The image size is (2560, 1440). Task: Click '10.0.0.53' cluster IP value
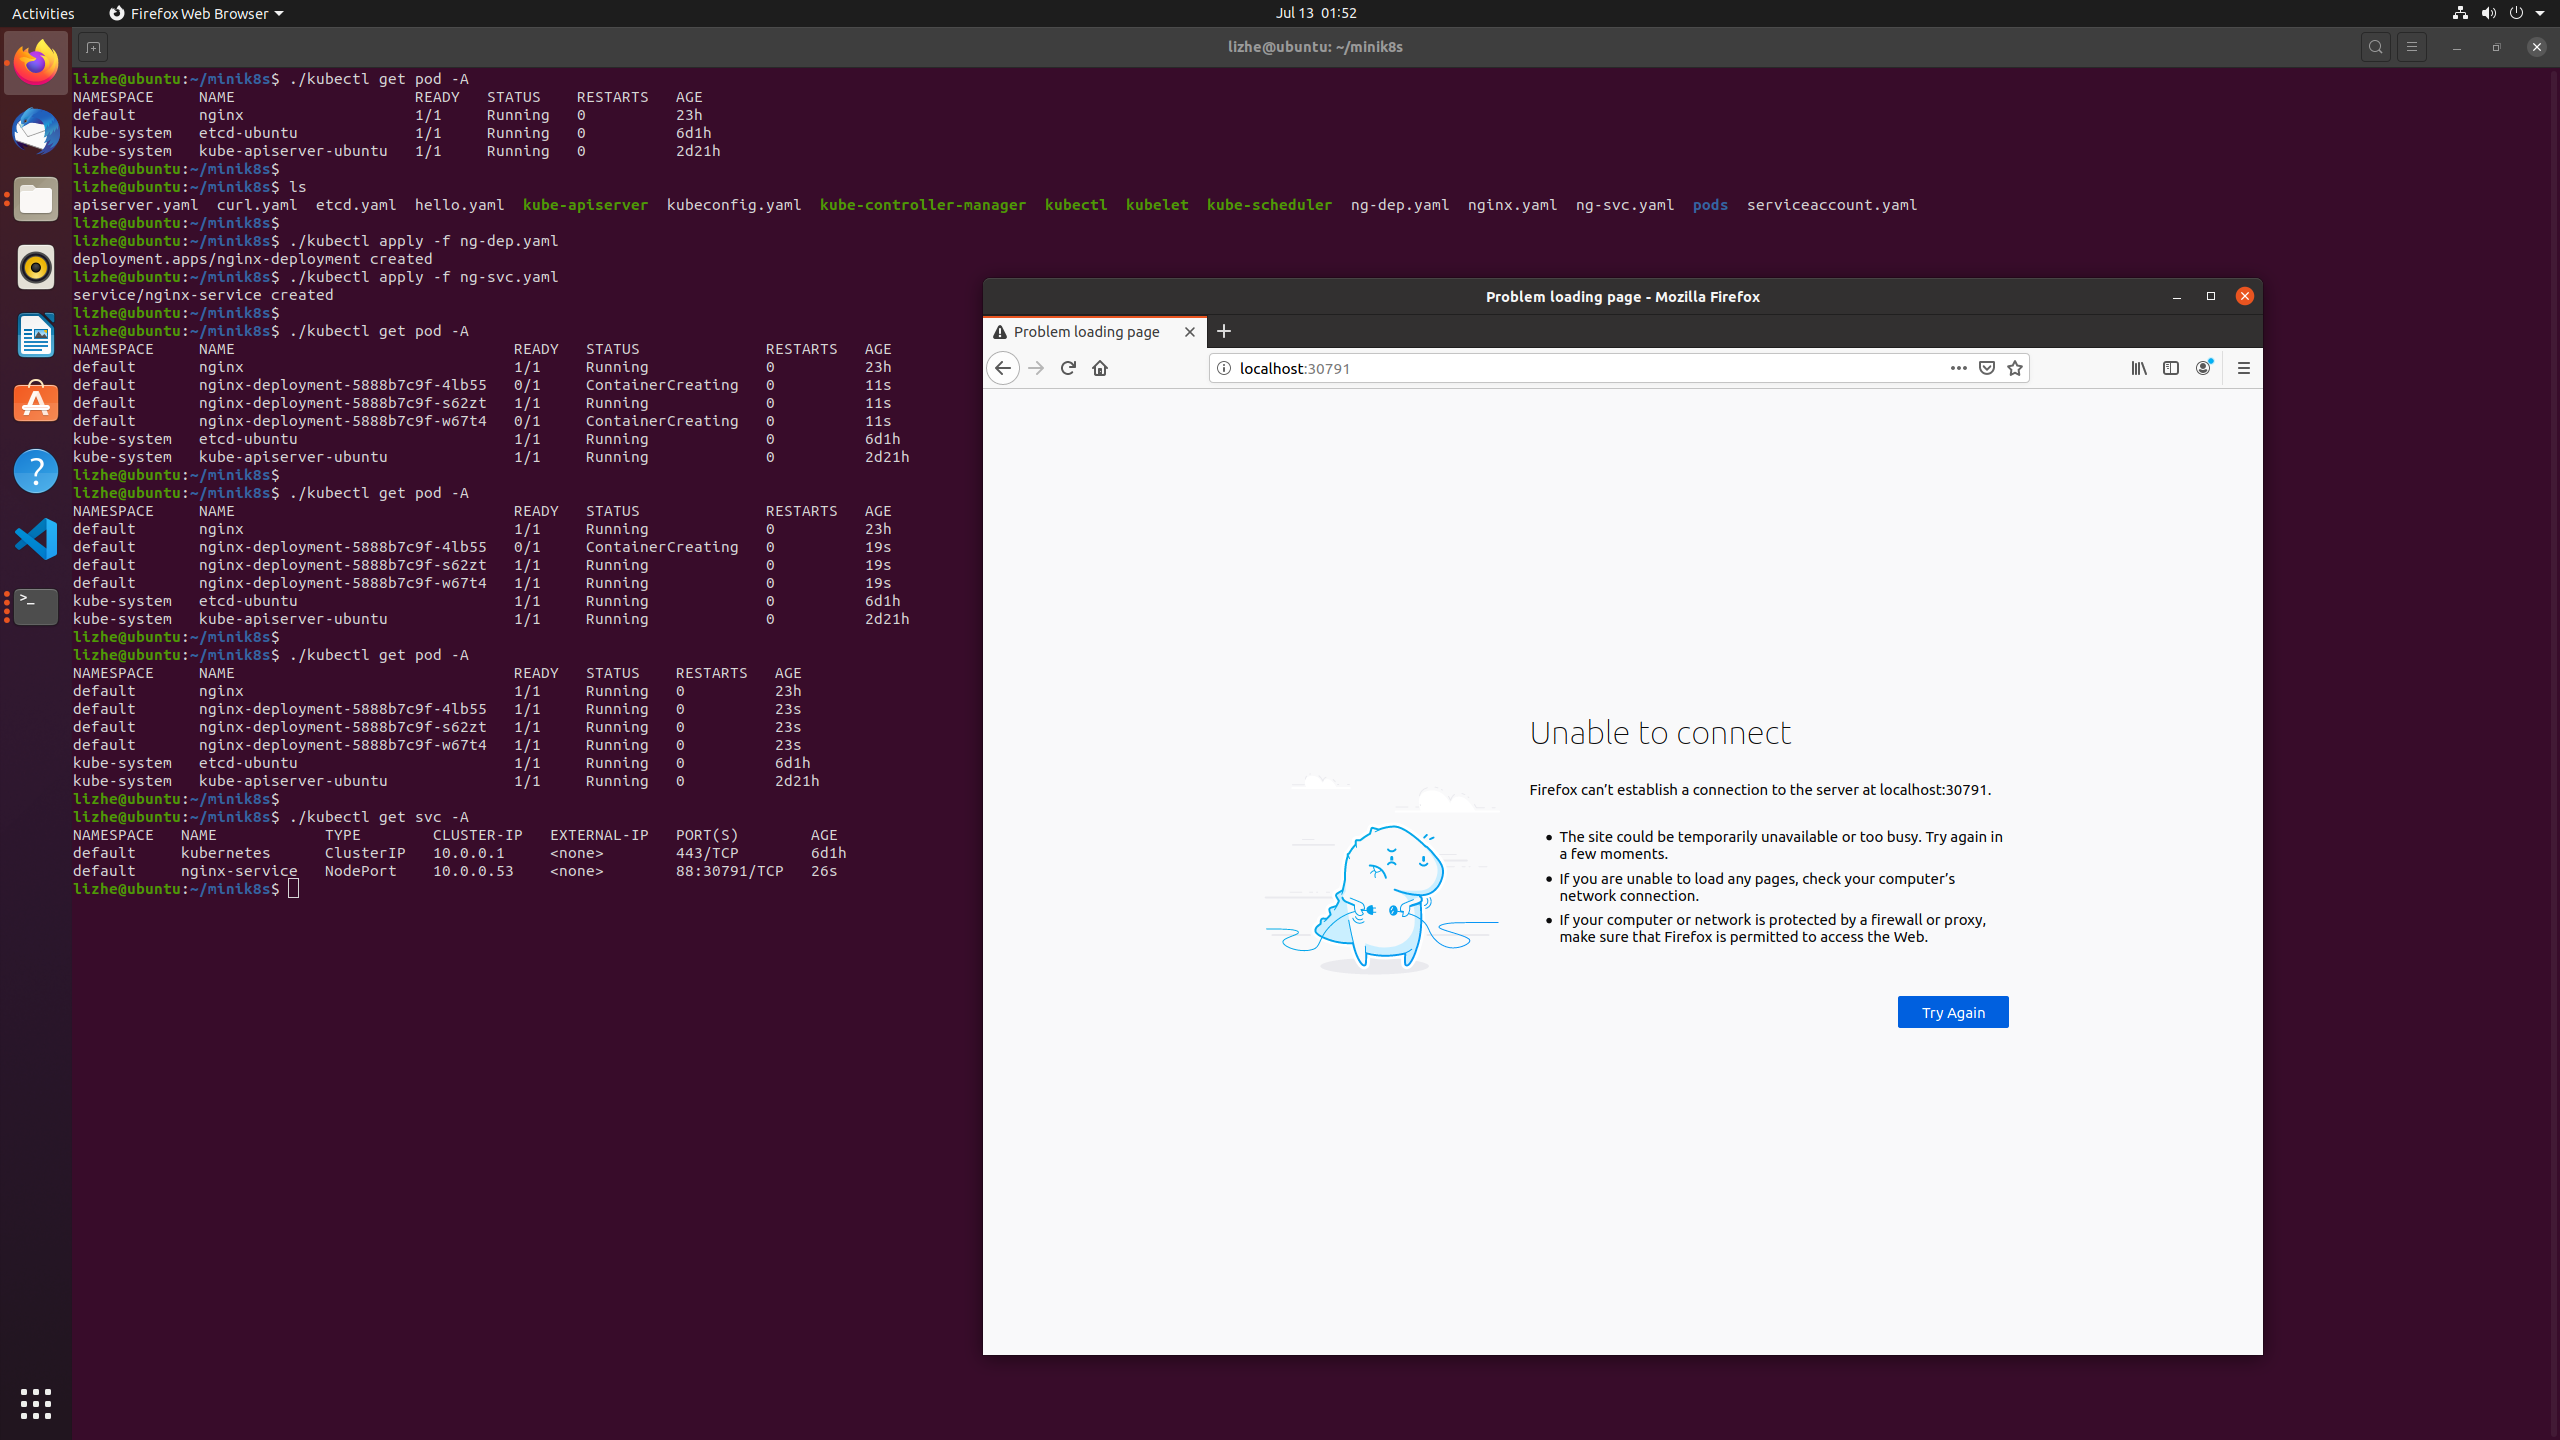tap(473, 871)
